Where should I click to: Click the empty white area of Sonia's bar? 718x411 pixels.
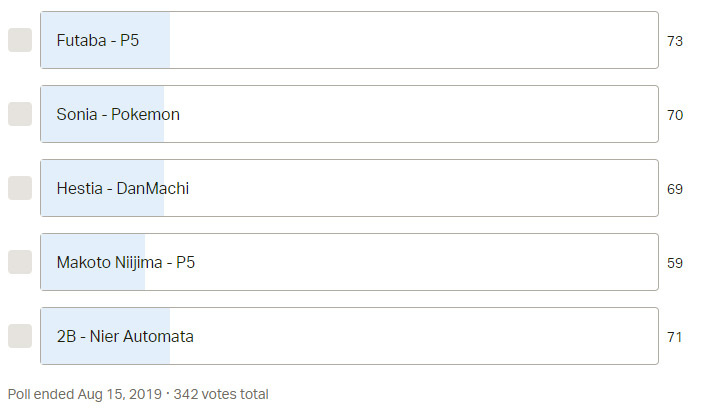(x=411, y=114)
